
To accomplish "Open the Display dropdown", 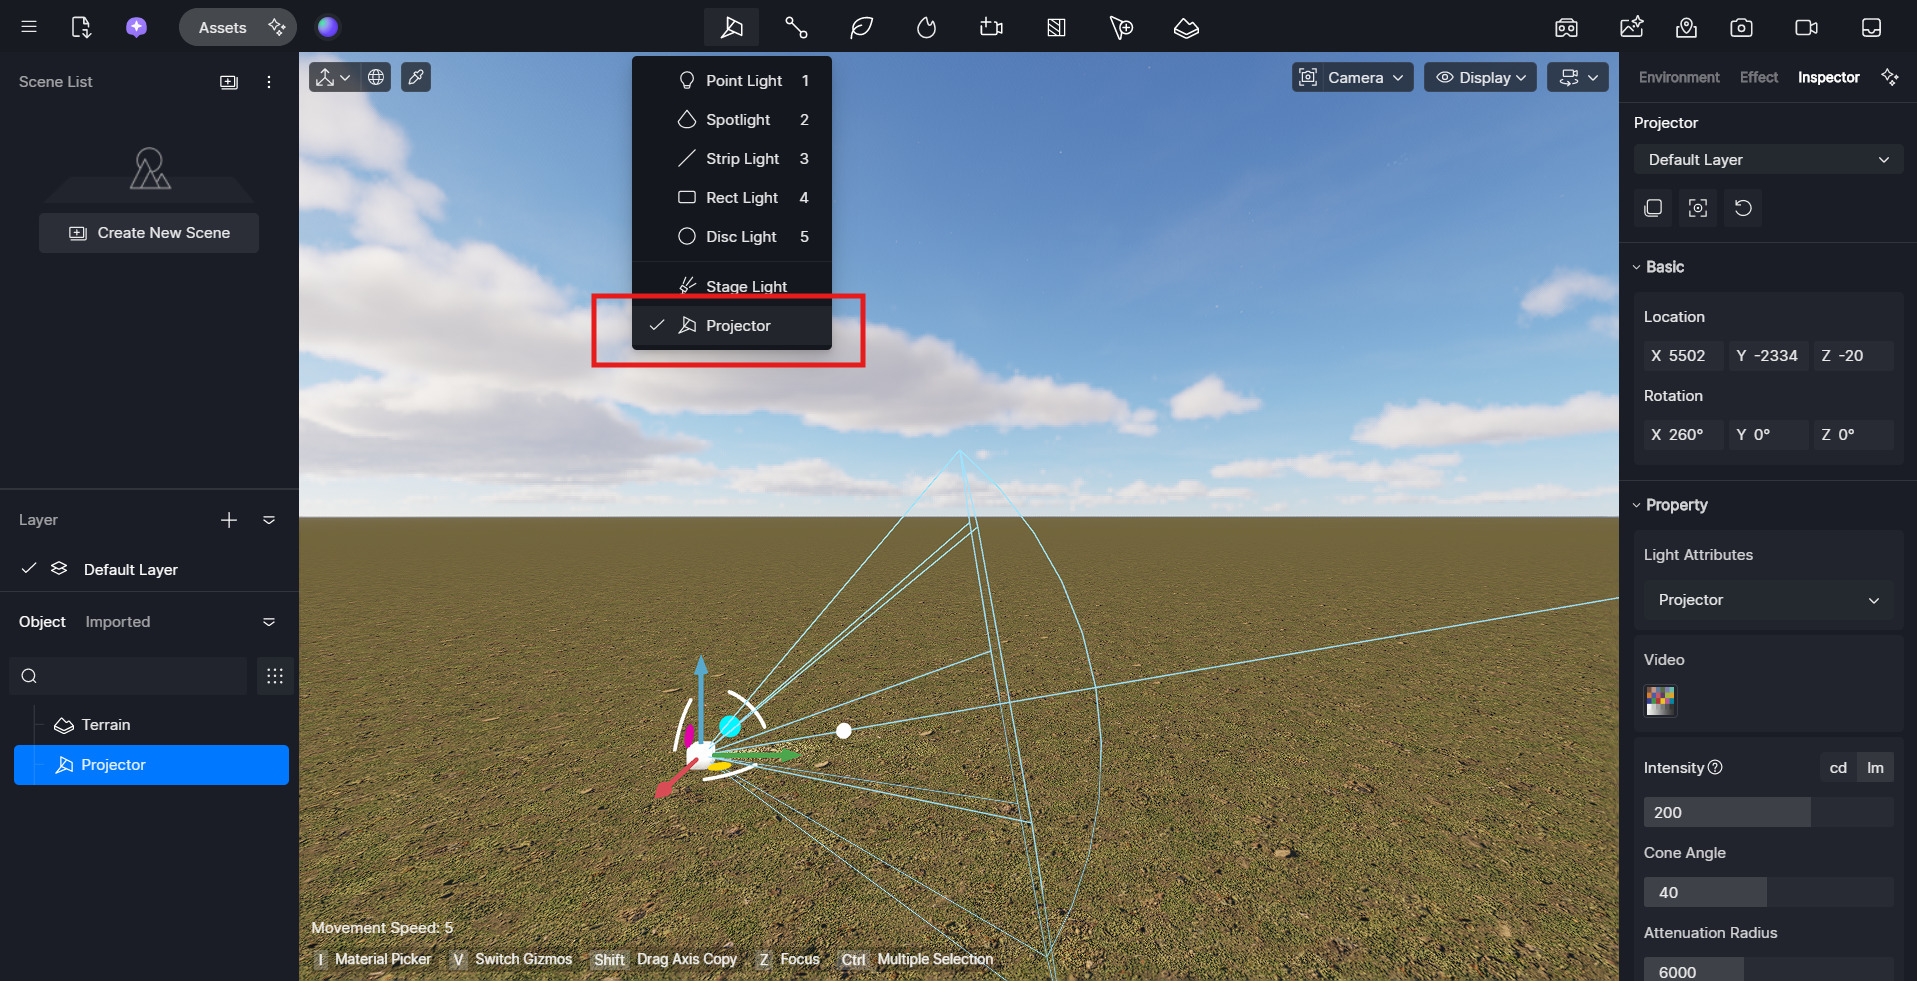I will click(x=1480, y=77).
